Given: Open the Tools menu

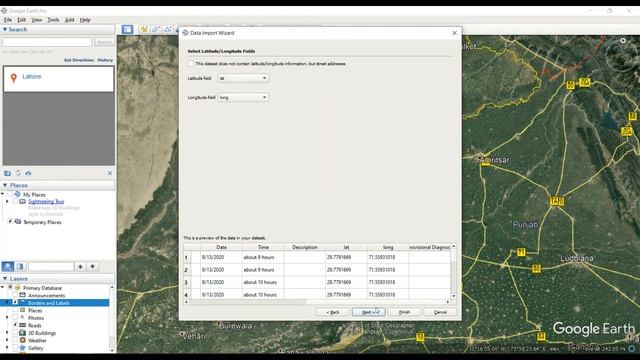Looking at the screenshot, I should (x=53, y=20).
